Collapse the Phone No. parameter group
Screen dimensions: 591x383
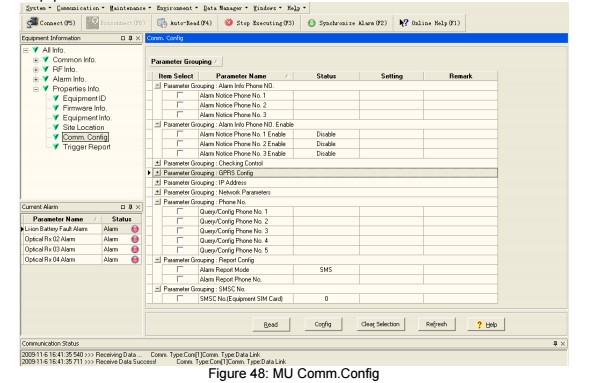click(x=158, y=202)
